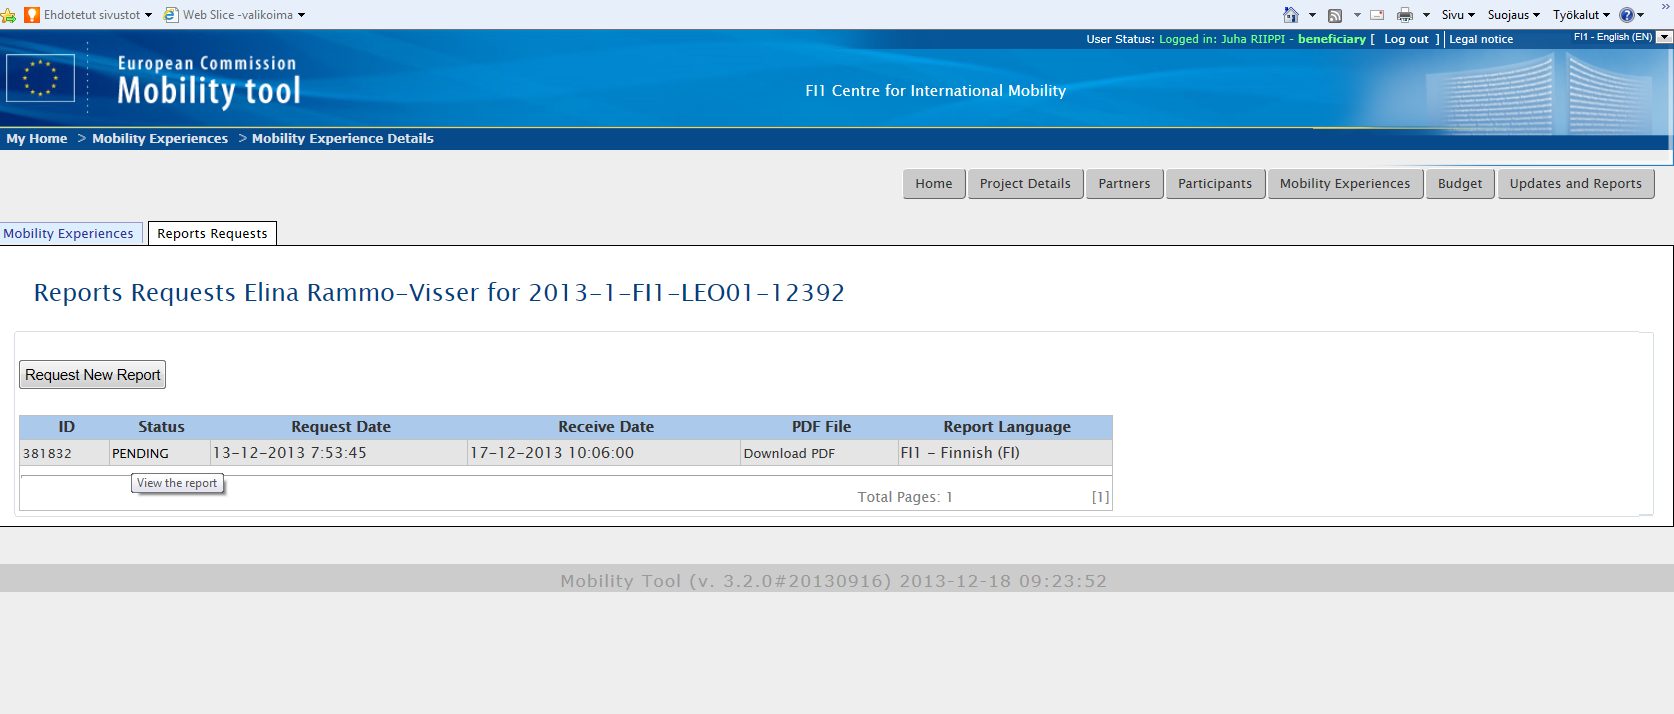Click the Download PDF link
Screen dimensions: 1674x714
789,453
